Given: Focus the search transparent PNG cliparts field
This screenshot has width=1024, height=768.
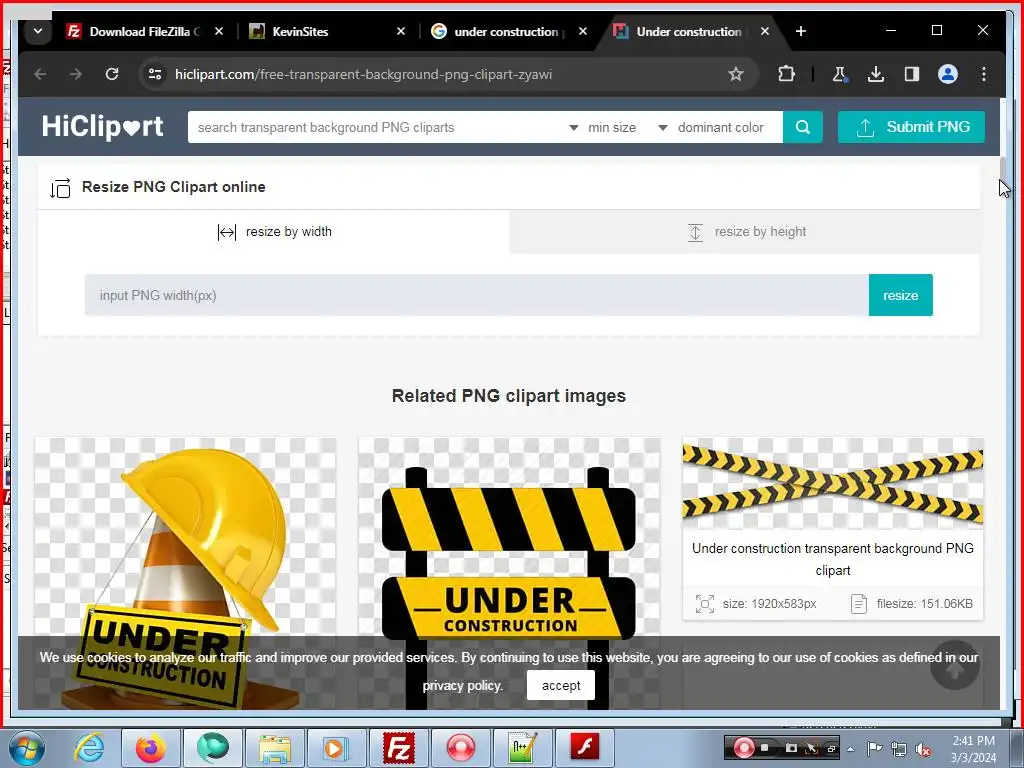Looking at the screenshot, I should [x=376, y=127].
